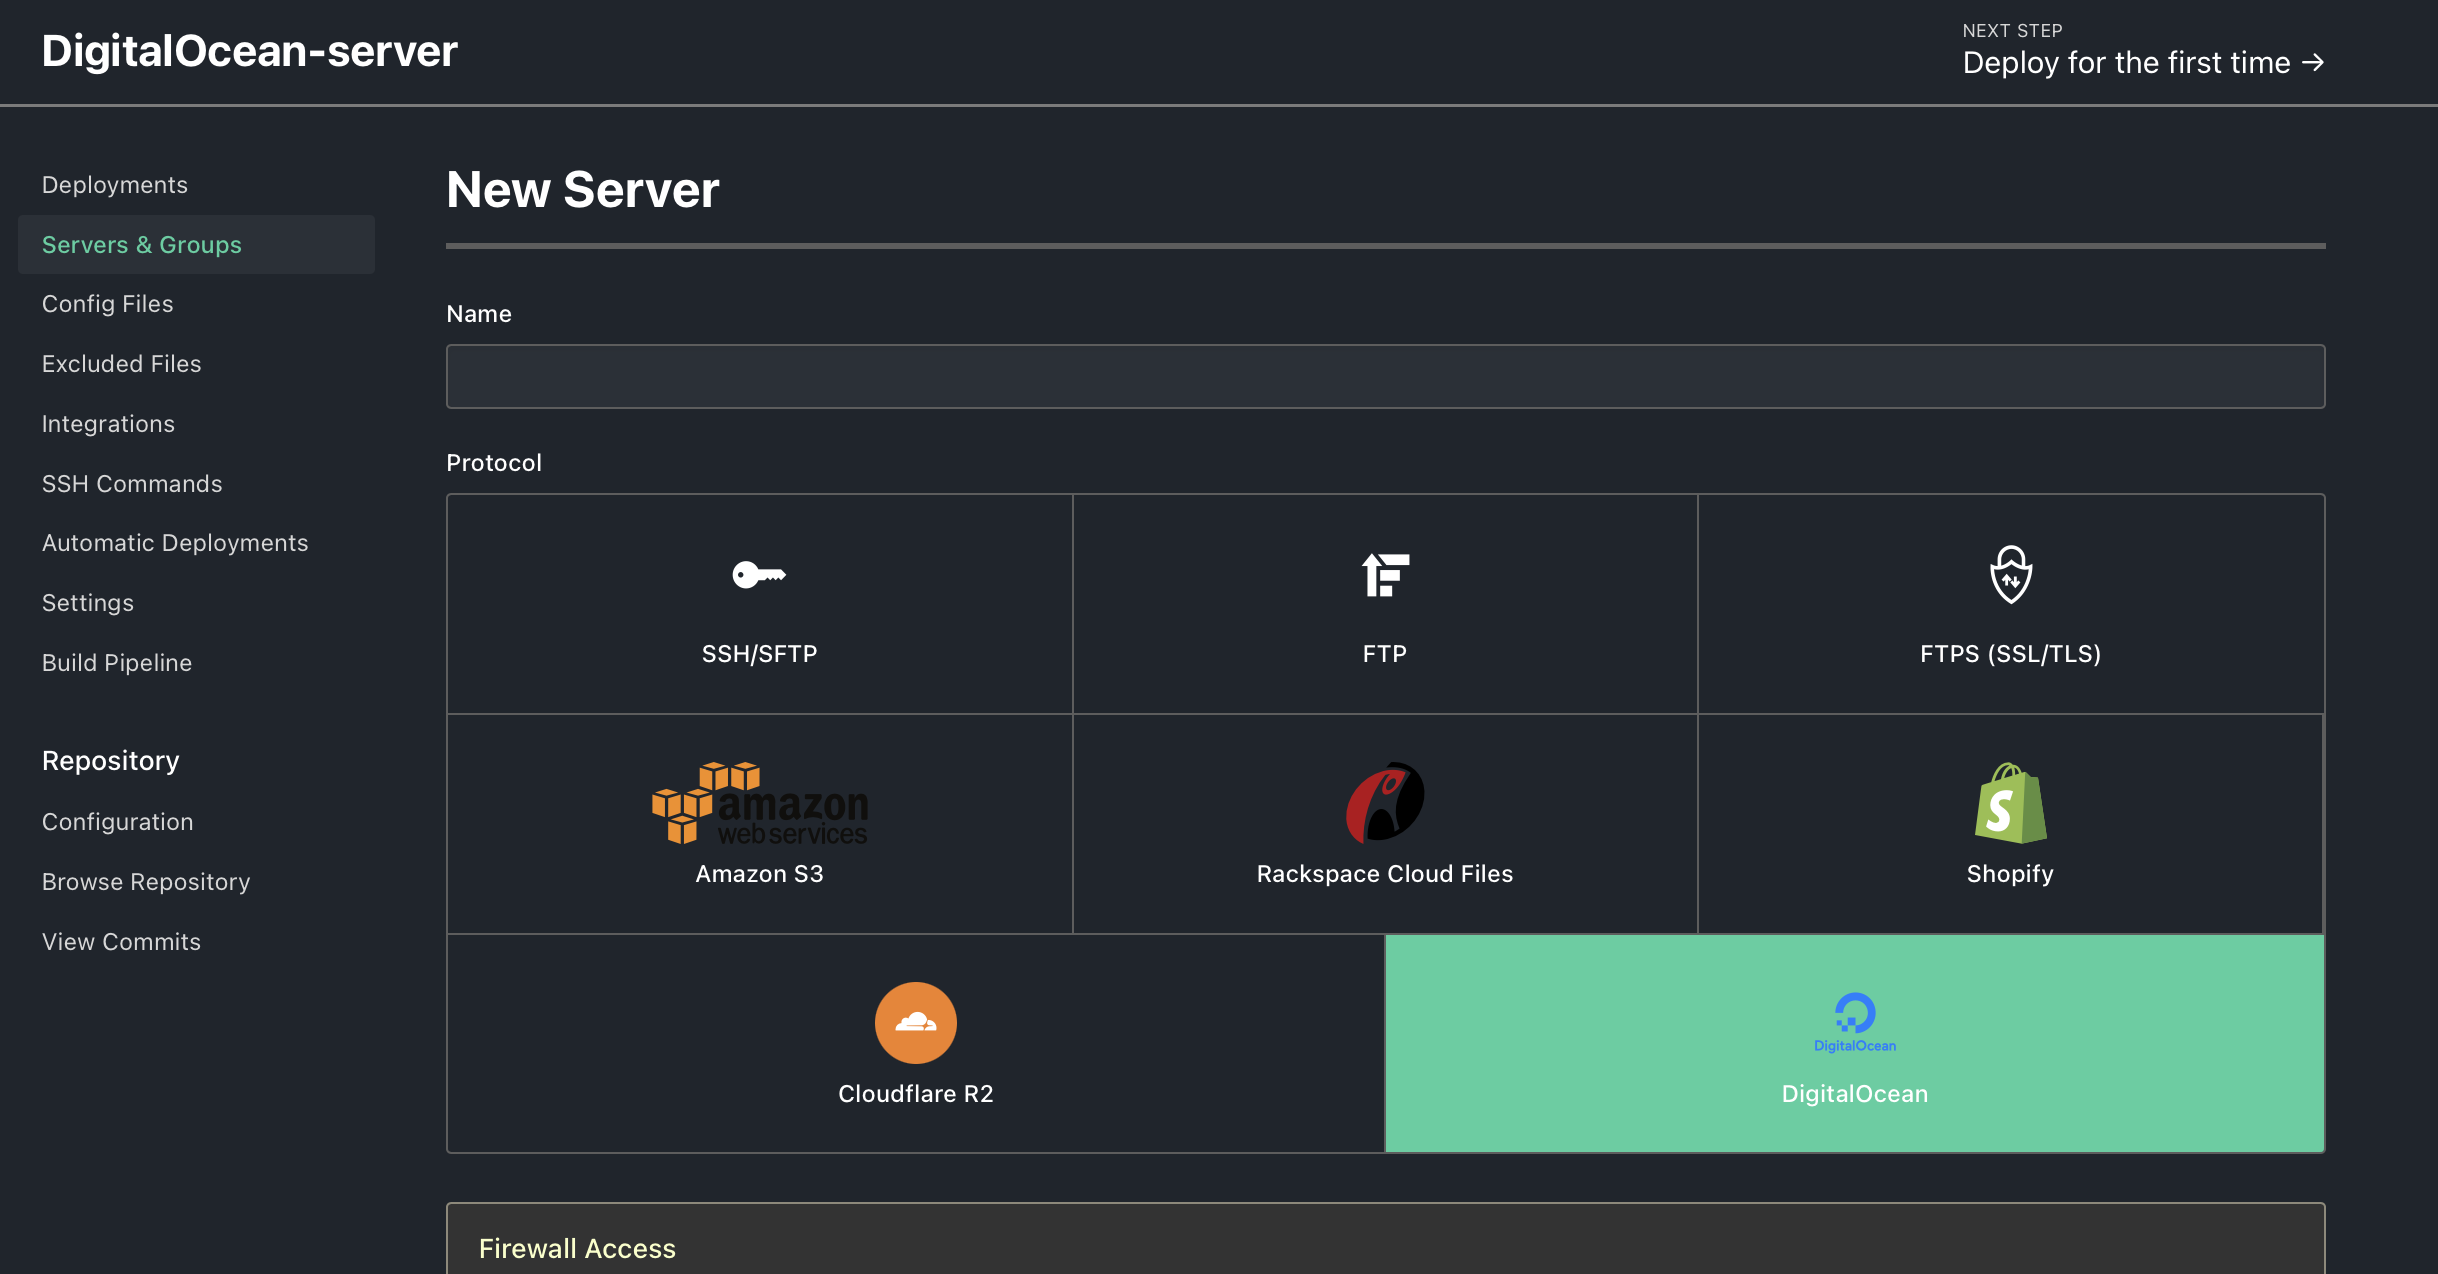The height and width of the screenshot is (1274, 2438).
Task: Choose the FTP protocol label
Action: [x=1385, y=654]
